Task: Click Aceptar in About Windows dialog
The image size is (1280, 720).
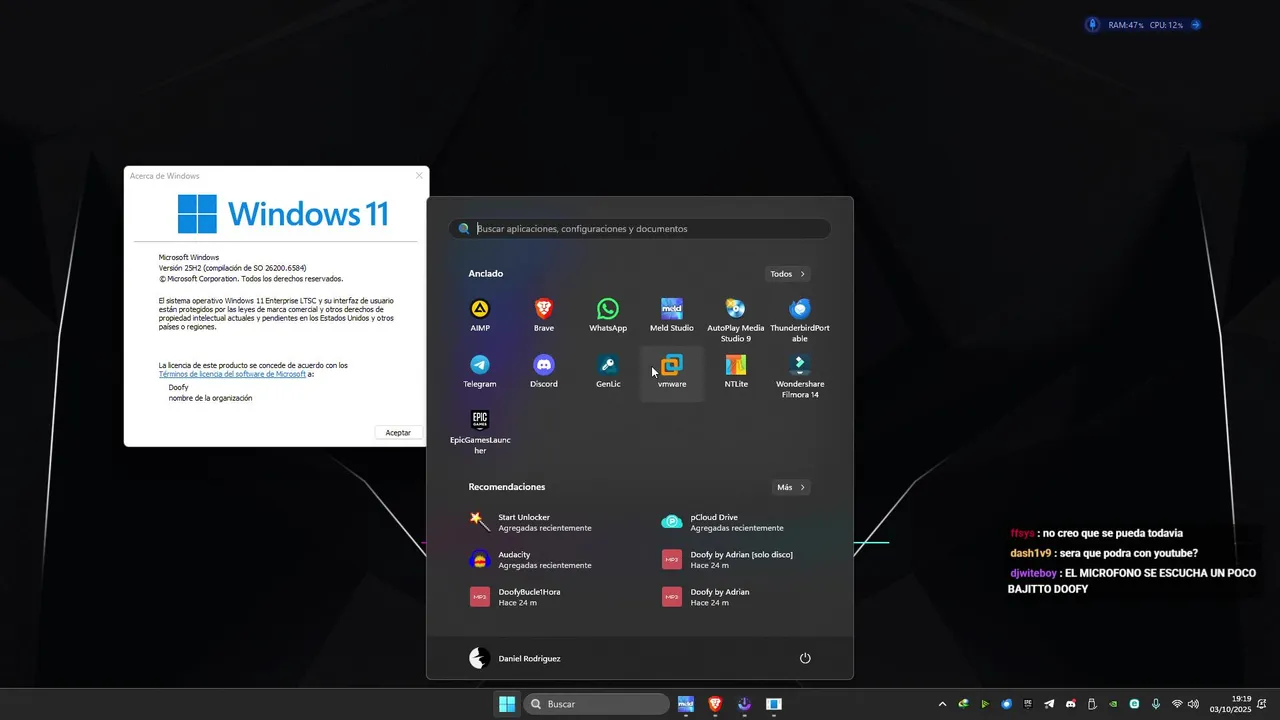Action: tap(398, 432)
